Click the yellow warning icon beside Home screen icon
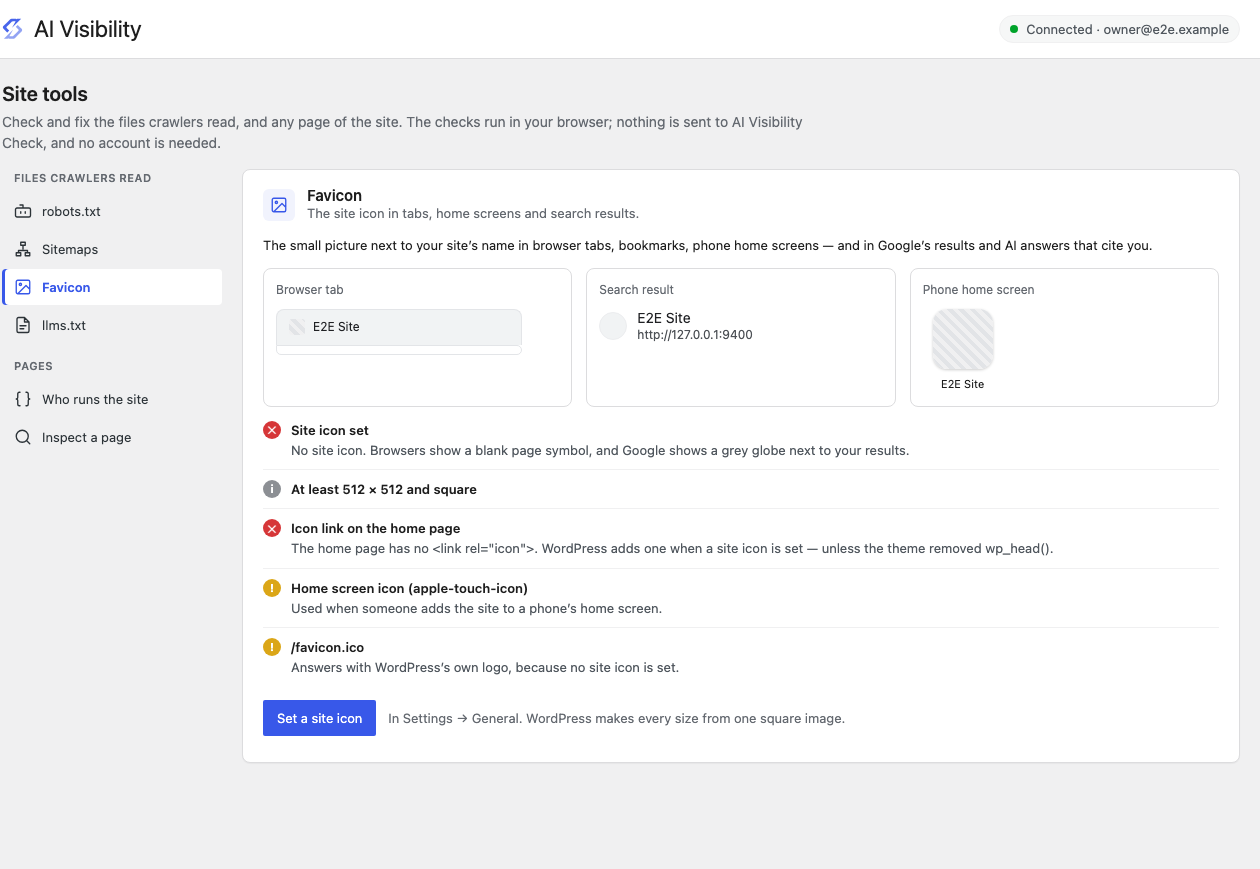1260x869 pixels. point(272,588)
